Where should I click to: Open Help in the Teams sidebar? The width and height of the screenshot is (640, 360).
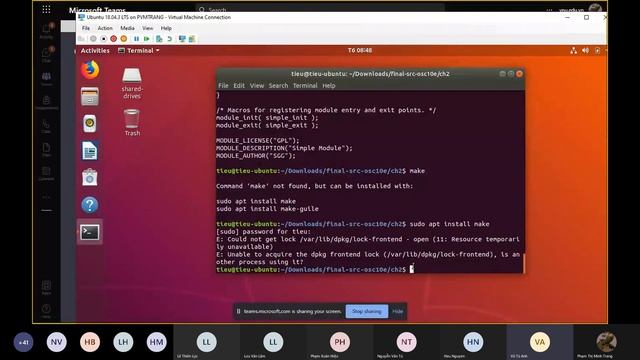47,311
